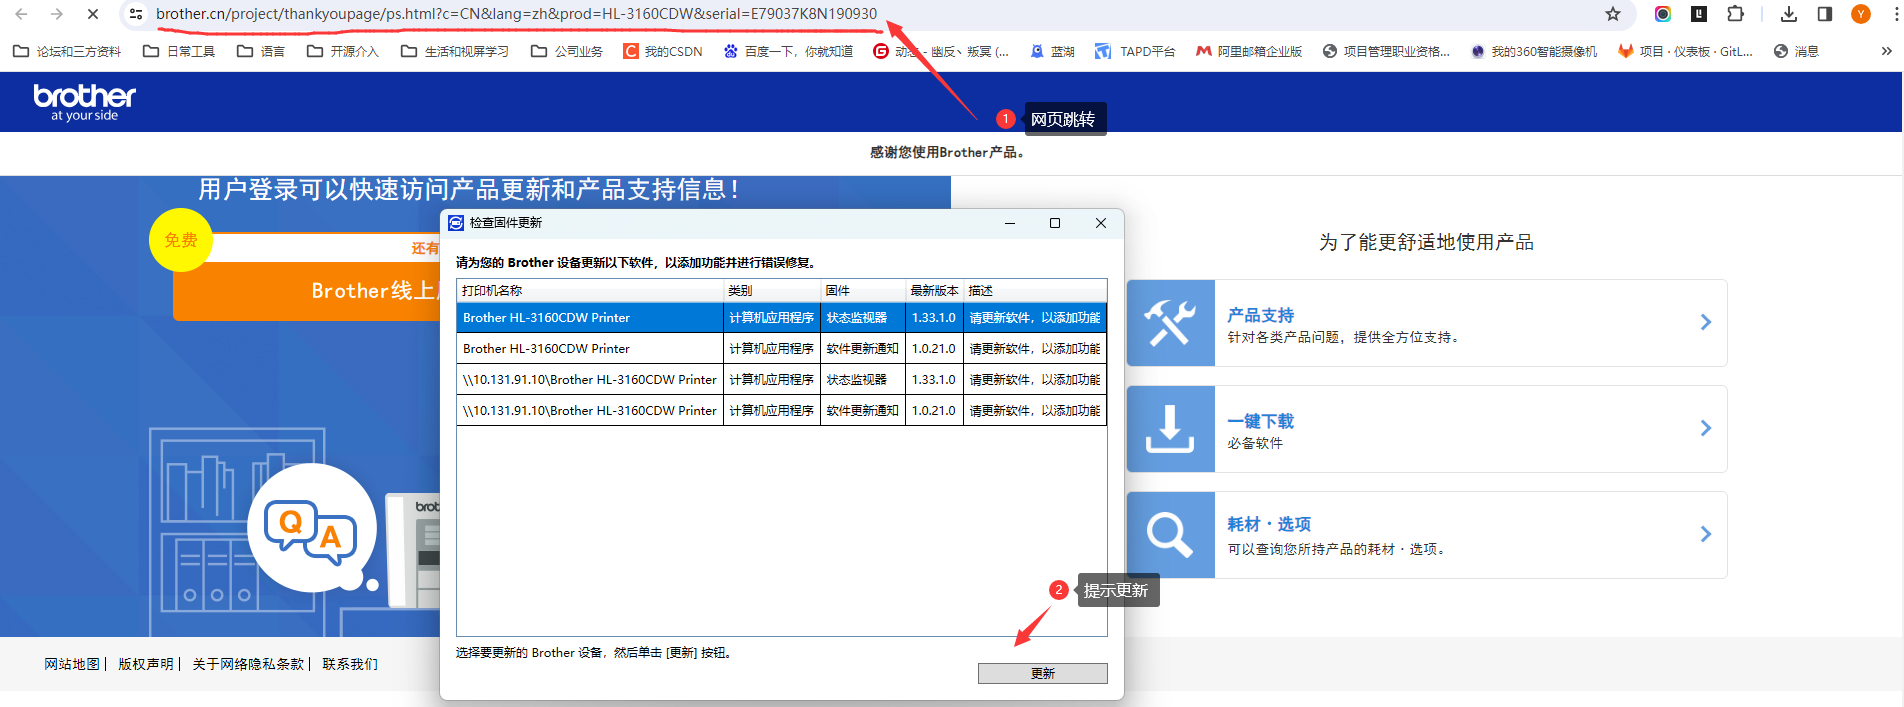The width and height of the screenshot is (1904, 707).
Task: Open the 公司业务 bookmark folder
Action: pos(567,51)
